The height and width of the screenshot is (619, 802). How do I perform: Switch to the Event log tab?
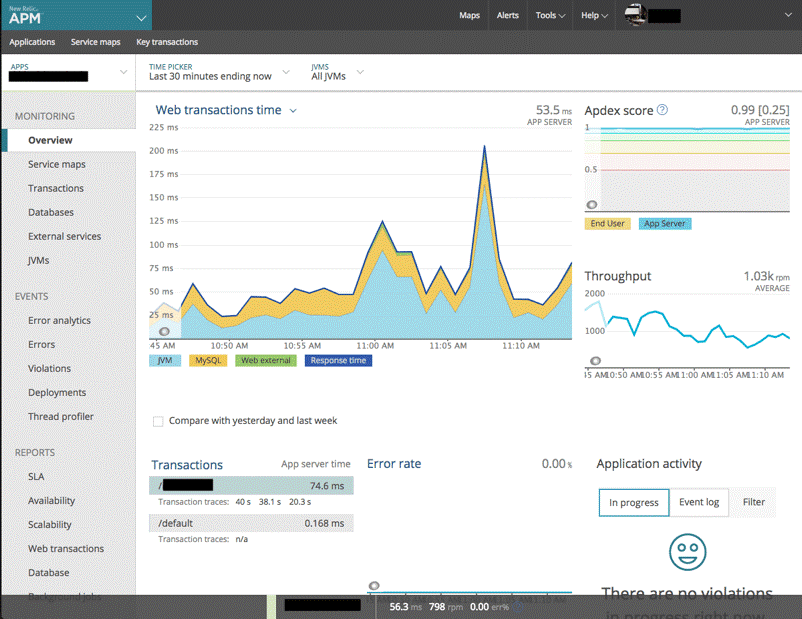698,502
